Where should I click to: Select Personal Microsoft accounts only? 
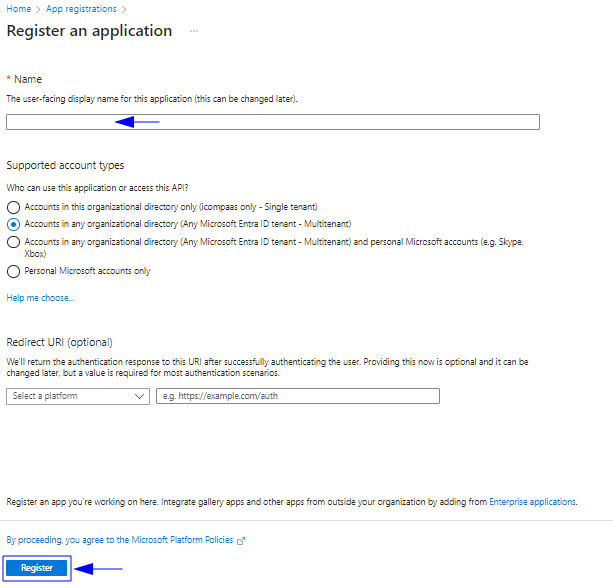click(x=13, y=271)
